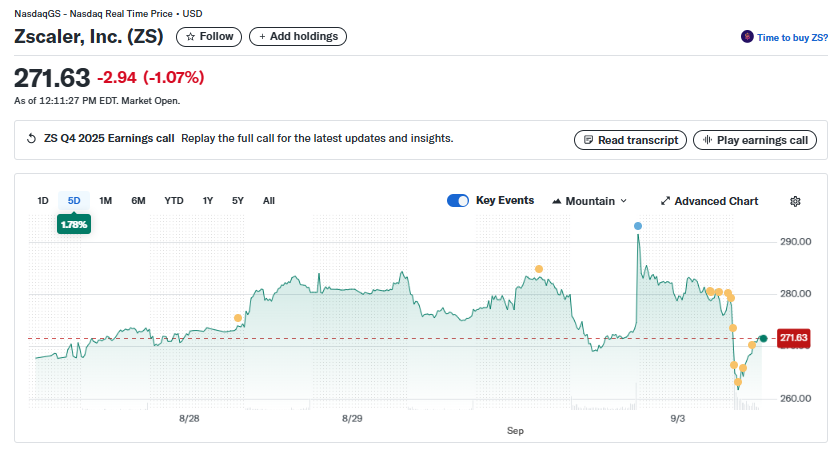Click the purple Time to buy ZS icon
Image resolution: width=834 pixels, height=452 pixels.
click(747, 37)
